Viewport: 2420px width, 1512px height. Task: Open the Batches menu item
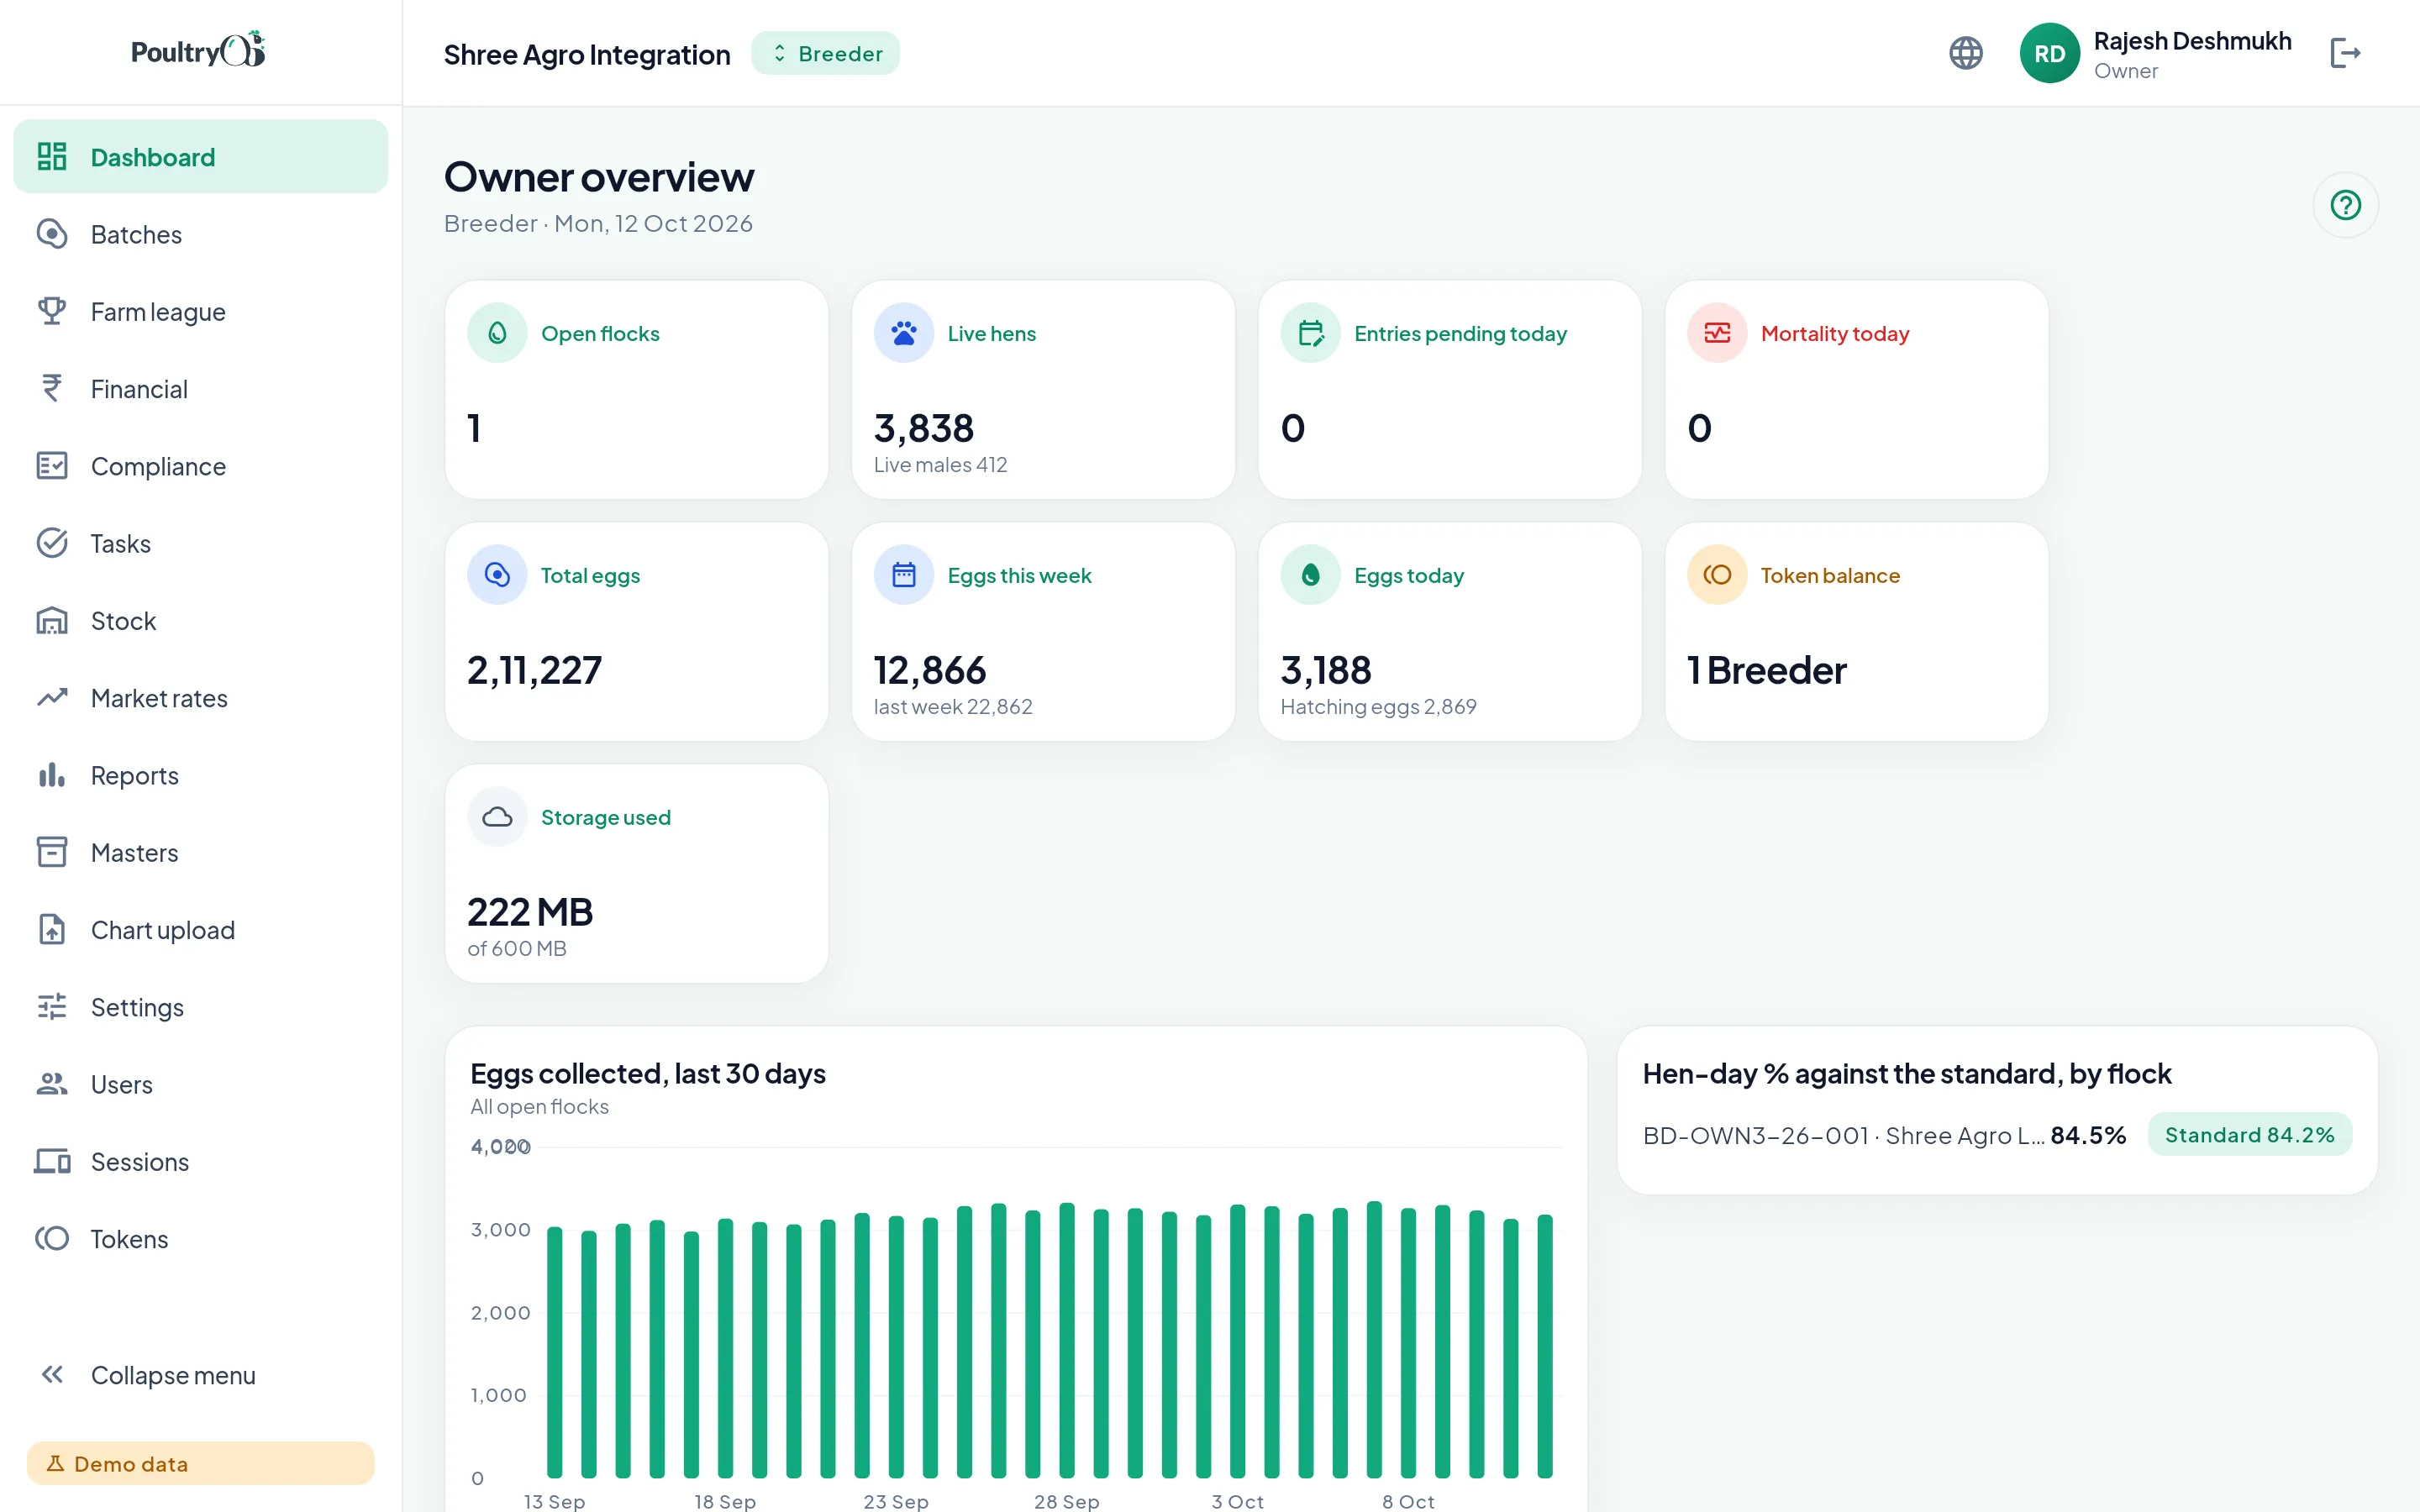(200, 234)
